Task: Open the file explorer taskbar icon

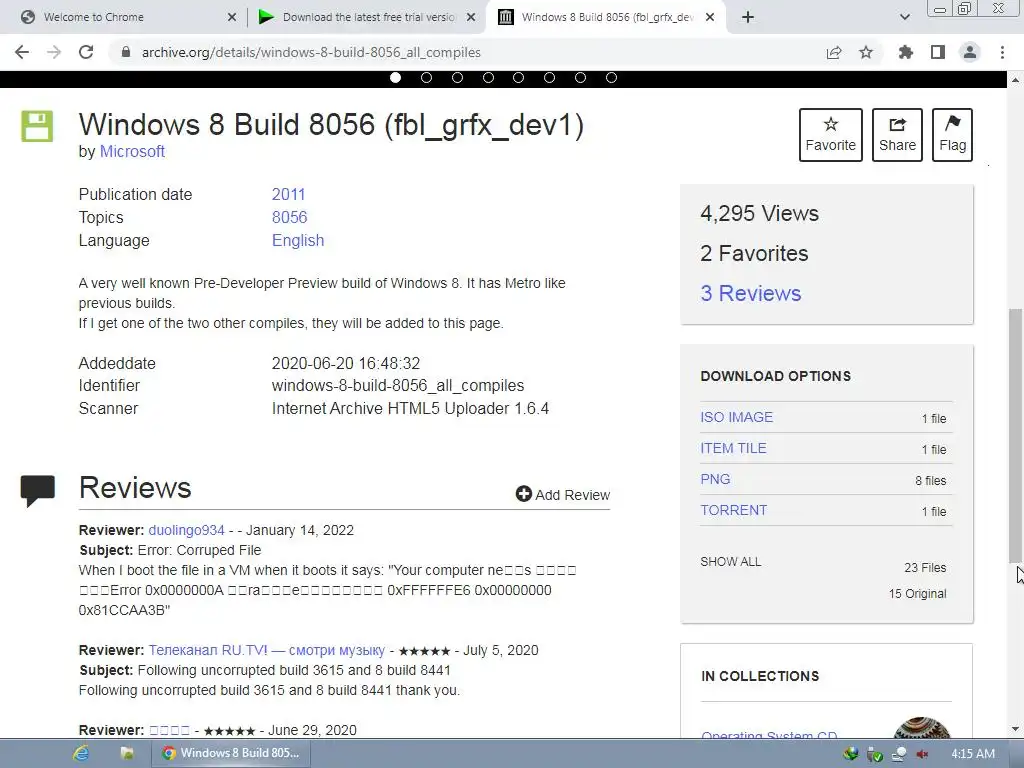Action: (x=127, y=753)
